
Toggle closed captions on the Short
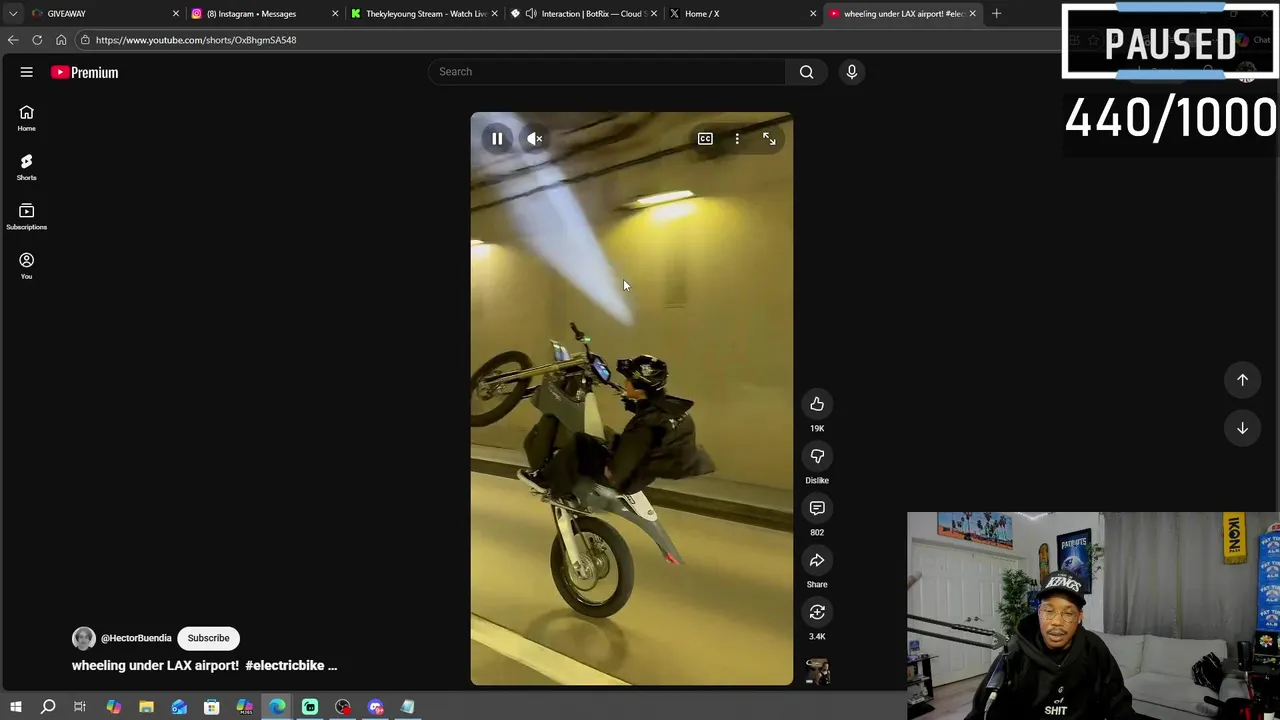click(x=705, y=139)
